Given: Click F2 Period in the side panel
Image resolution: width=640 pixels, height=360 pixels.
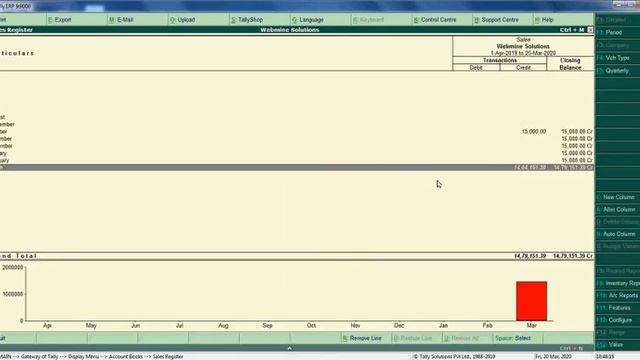Looking at the screenshot, I should (x=618, y=32).
